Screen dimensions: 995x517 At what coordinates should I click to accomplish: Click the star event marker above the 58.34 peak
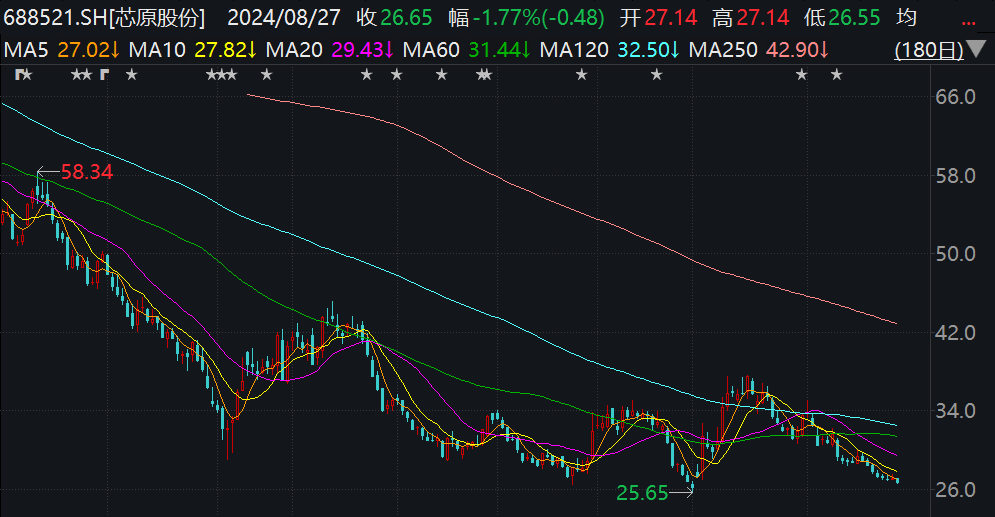27,75
